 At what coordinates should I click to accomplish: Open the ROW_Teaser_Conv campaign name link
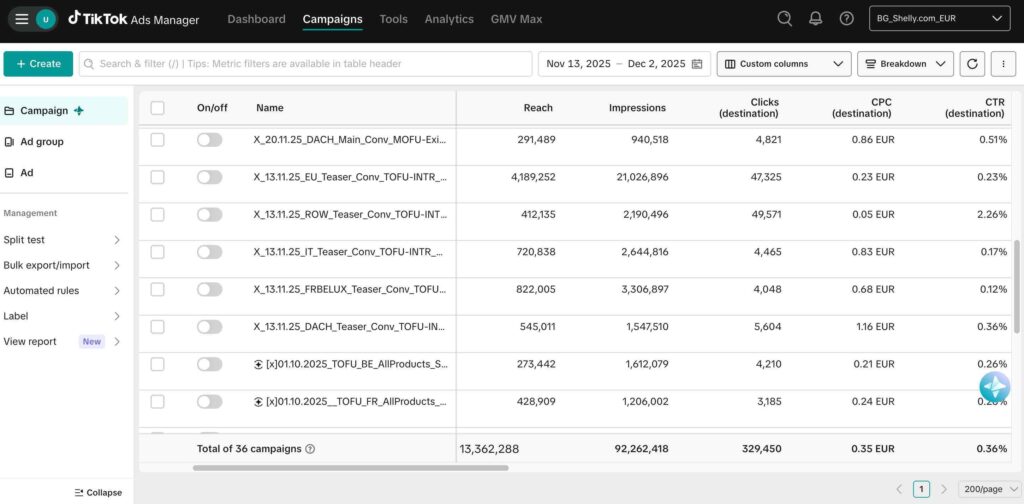(349, 214)
